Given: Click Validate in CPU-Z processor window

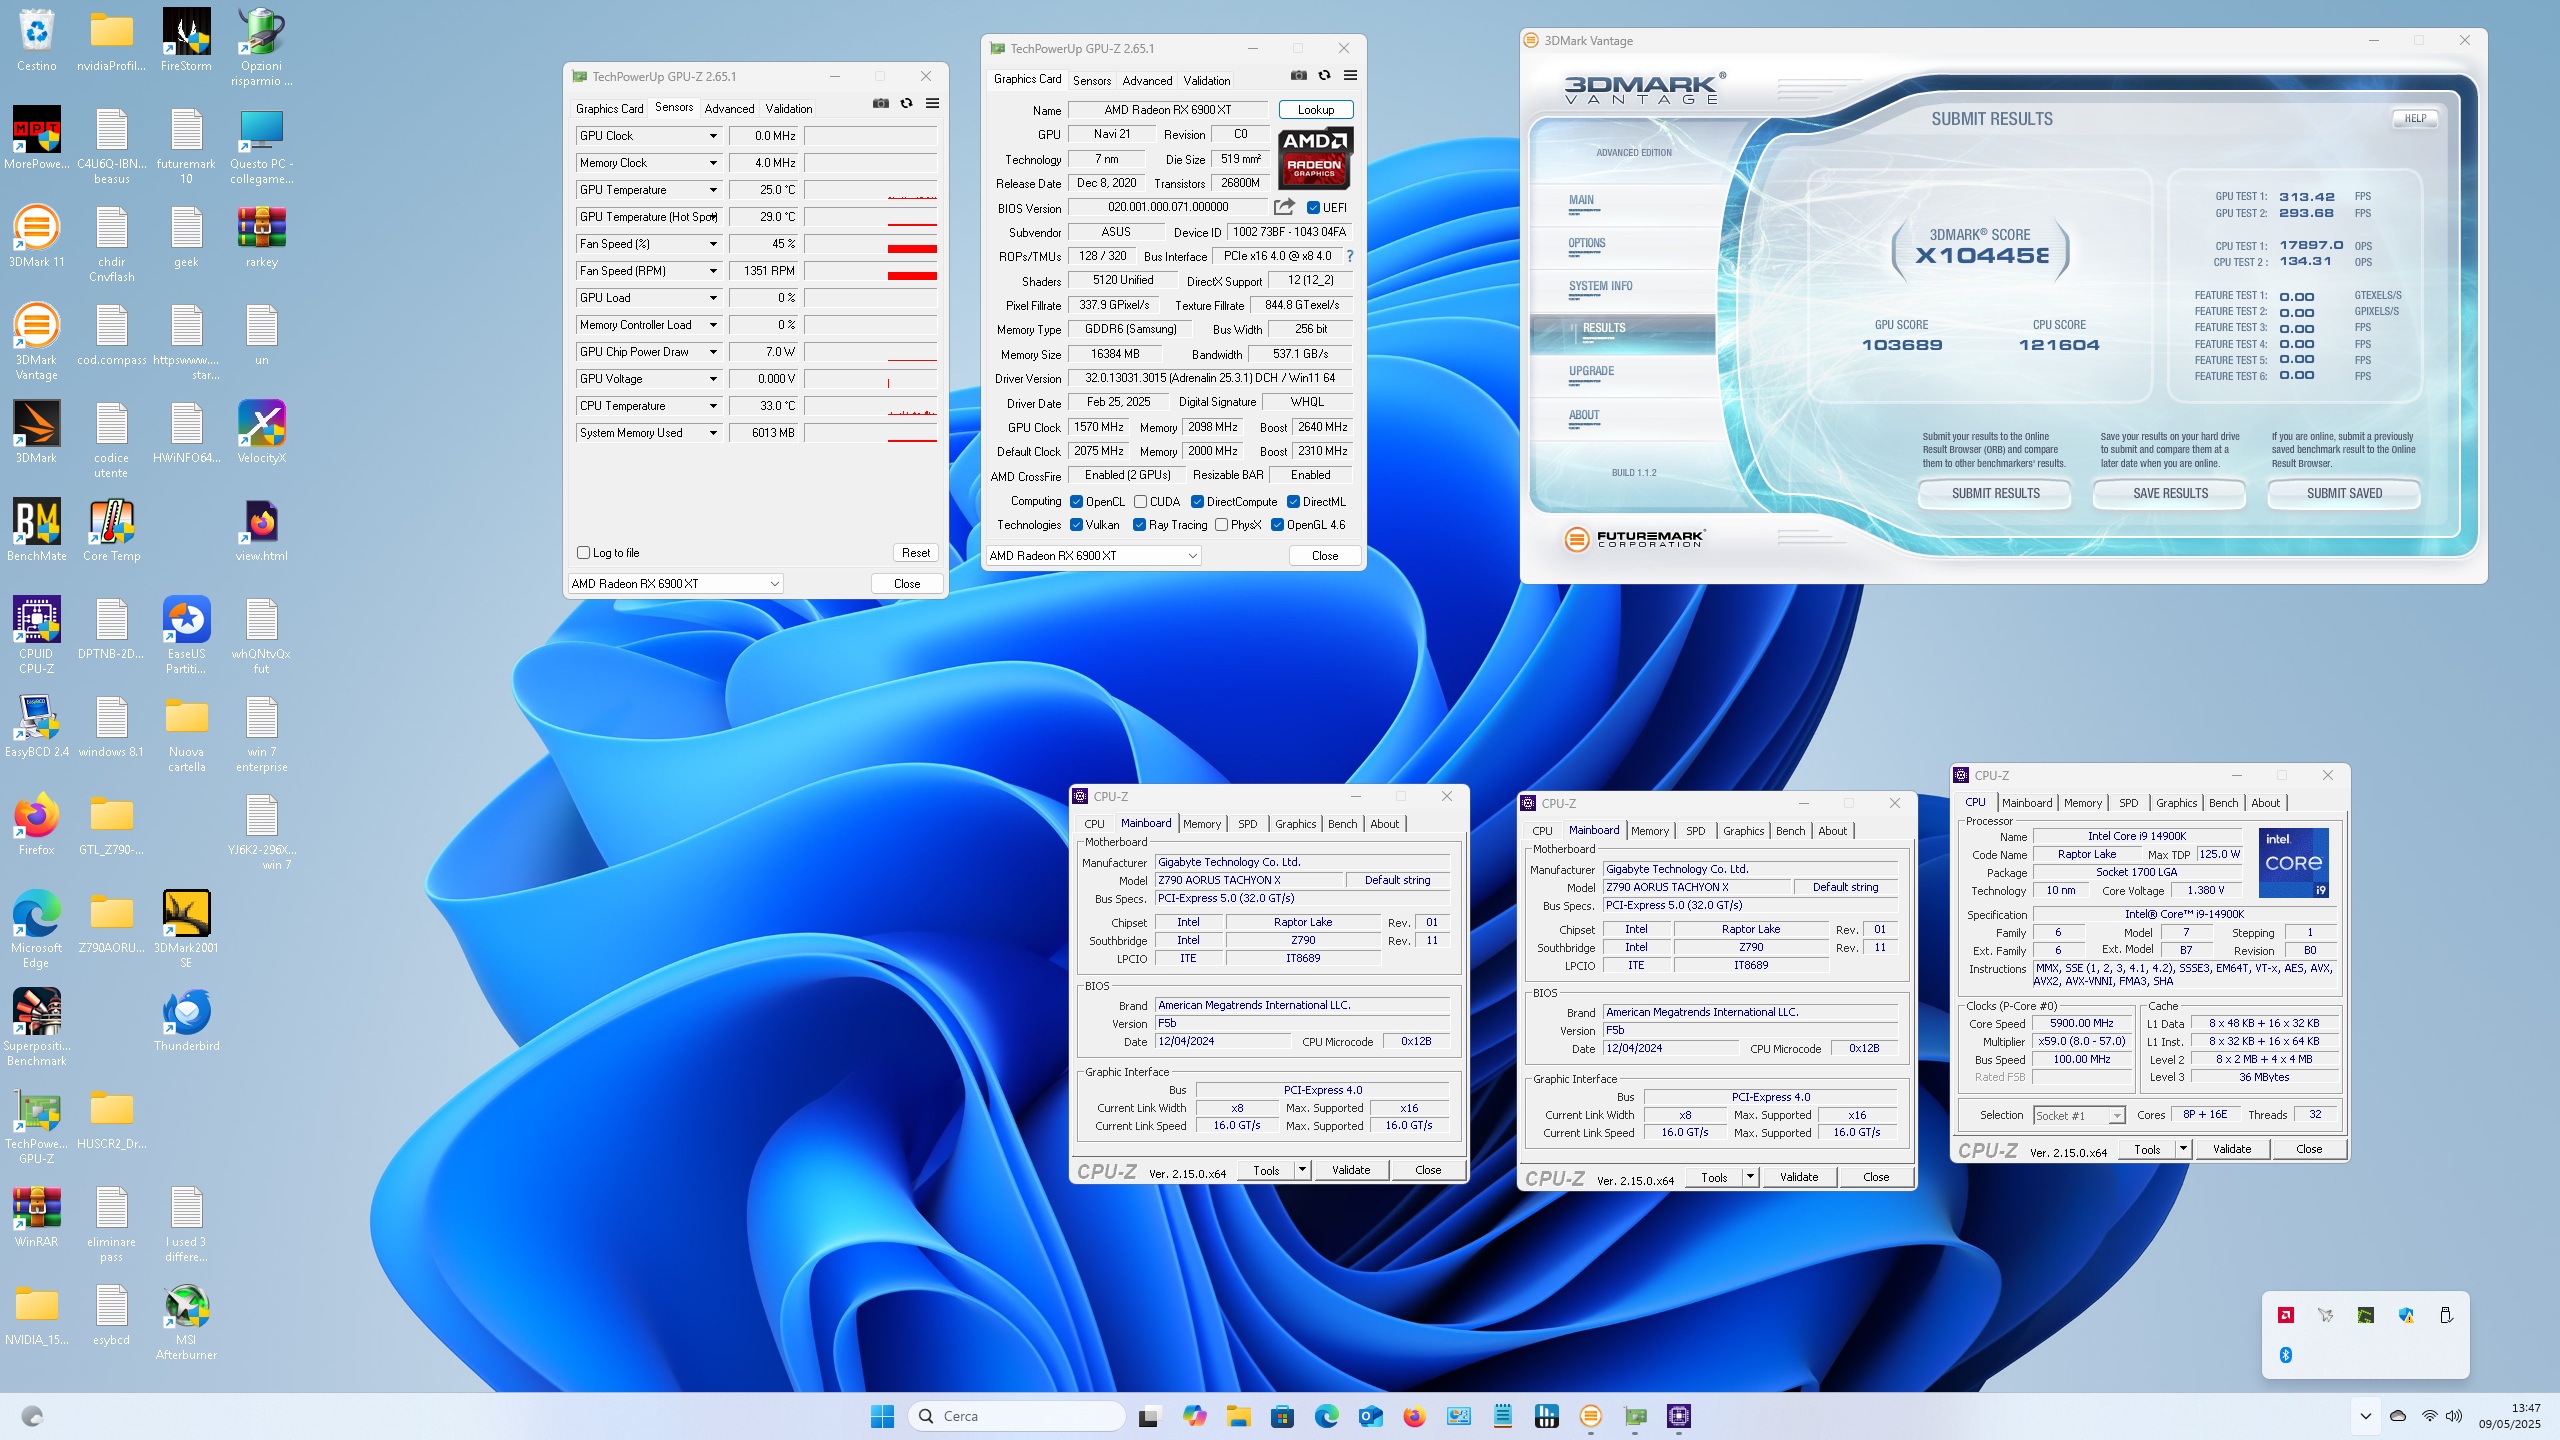Looking at the screenshot, I should [2231, 1149].
